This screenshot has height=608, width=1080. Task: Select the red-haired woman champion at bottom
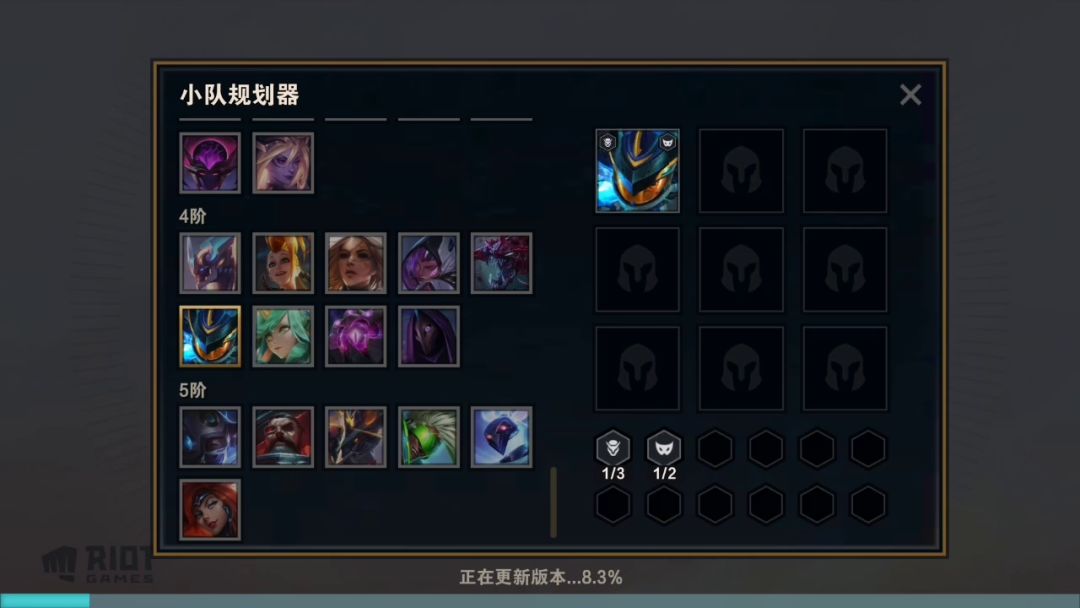(210, 510)
